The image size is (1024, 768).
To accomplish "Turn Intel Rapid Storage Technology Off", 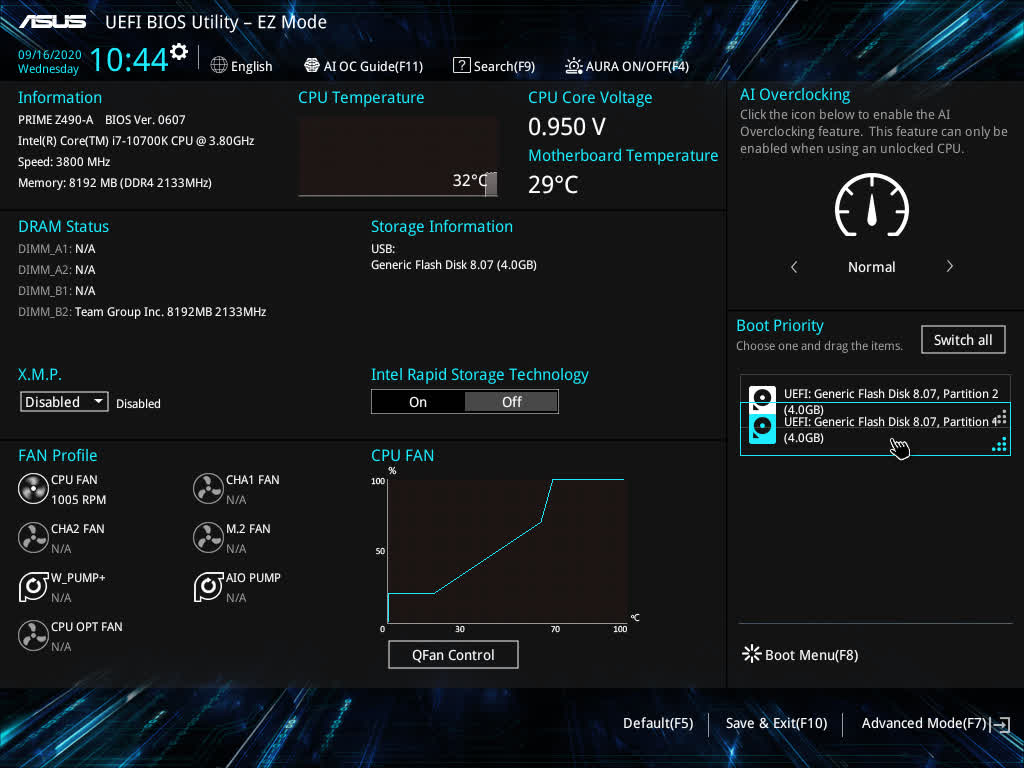I will (x=511, y=402).
